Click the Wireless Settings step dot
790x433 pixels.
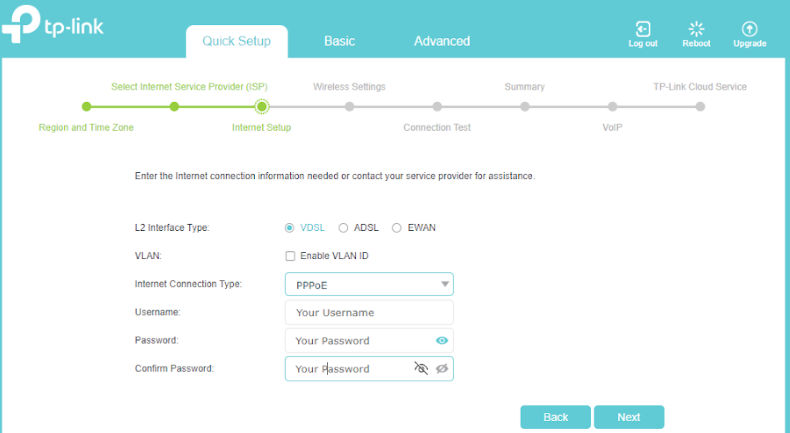(x=349, y=107)
